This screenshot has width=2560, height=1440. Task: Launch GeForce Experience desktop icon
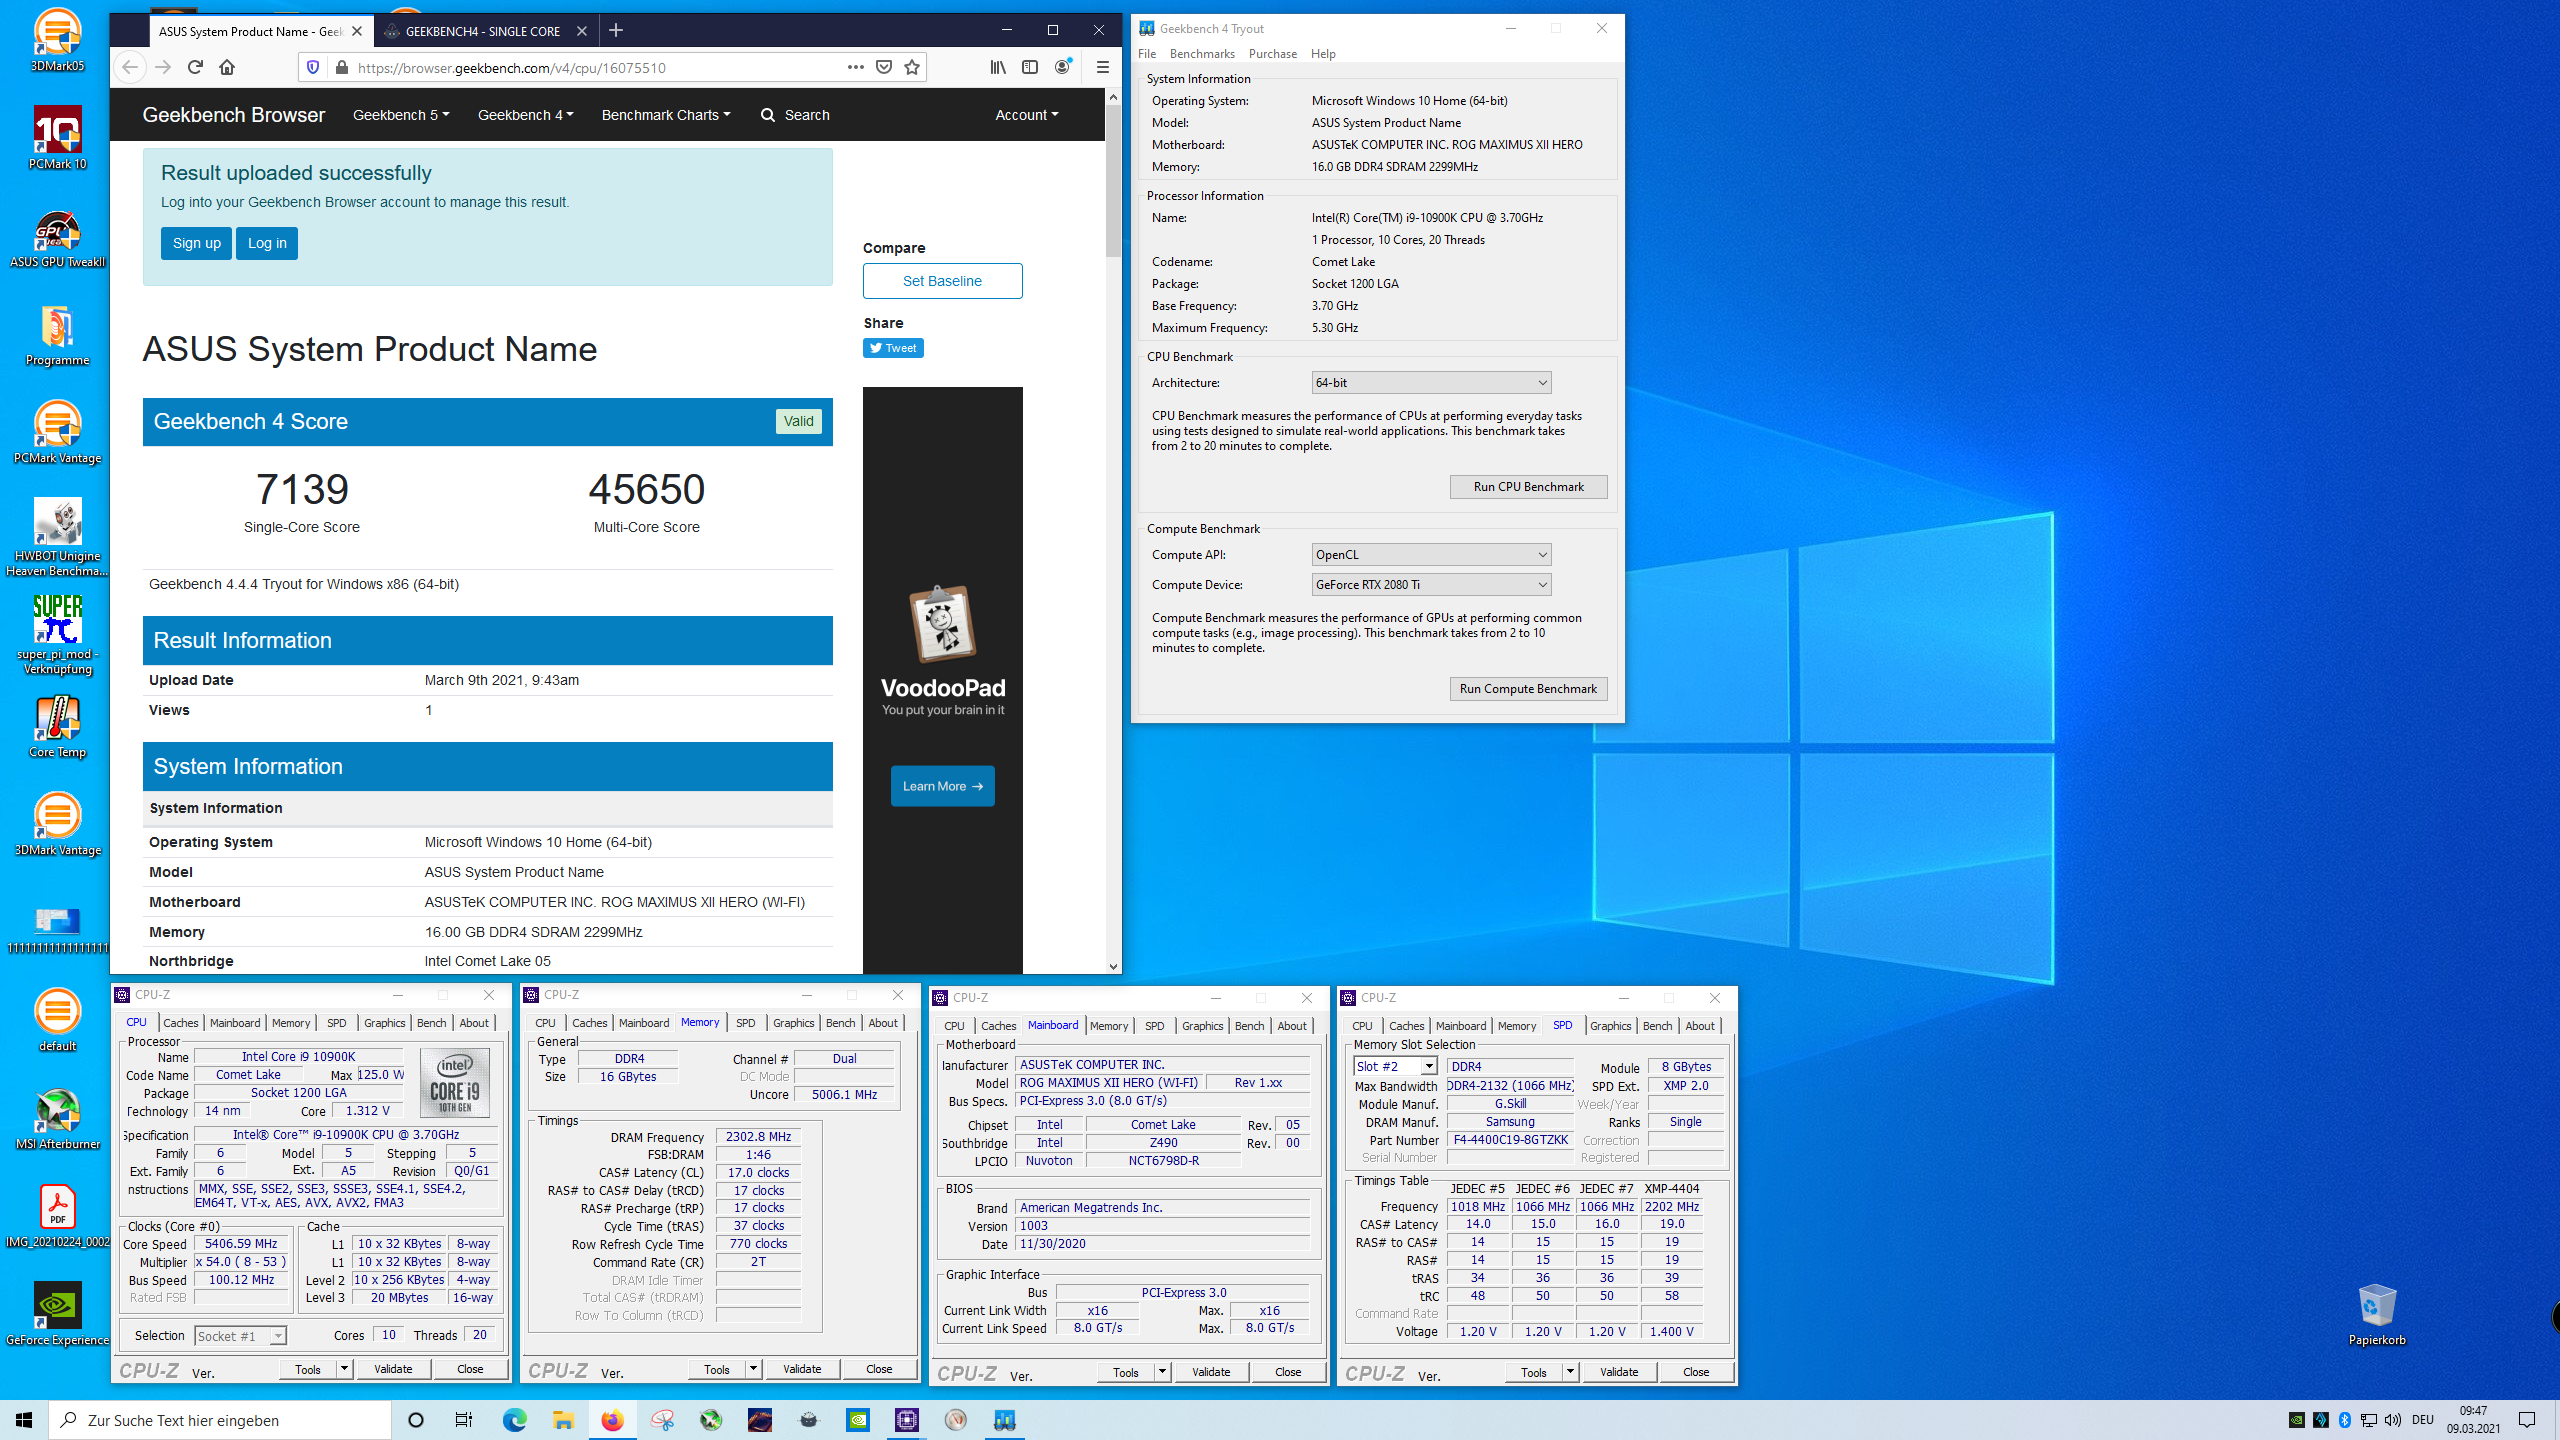[57, 1314]
